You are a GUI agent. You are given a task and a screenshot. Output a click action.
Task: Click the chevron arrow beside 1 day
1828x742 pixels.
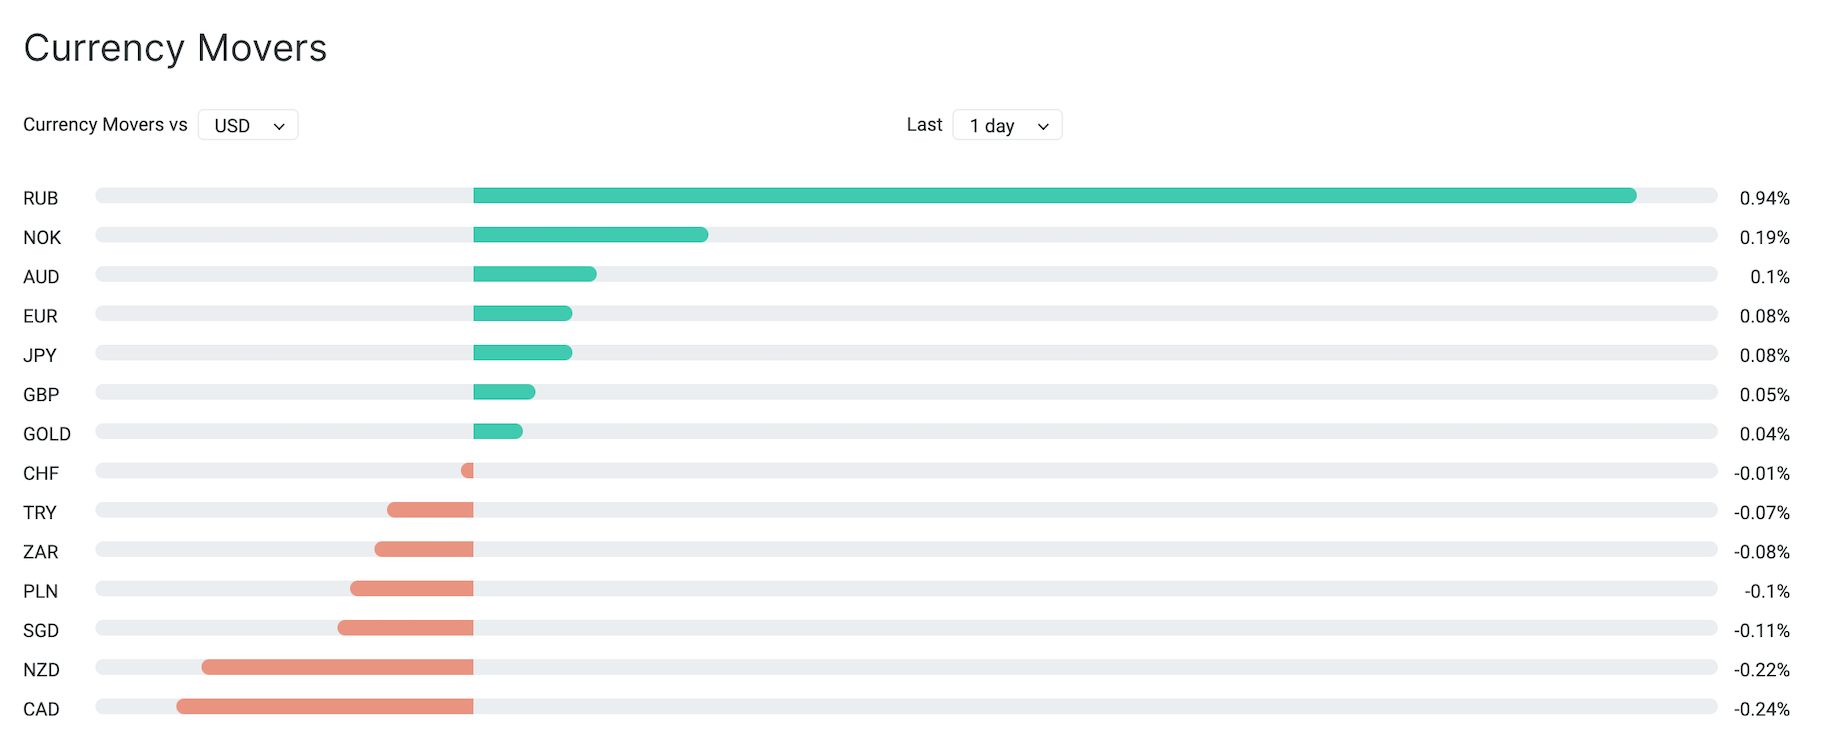1043,126
